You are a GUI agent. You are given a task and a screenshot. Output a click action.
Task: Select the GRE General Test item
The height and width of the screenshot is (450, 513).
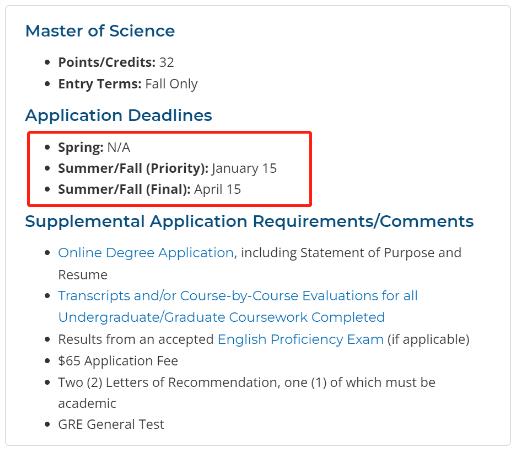pyautogui.click(x=111, y=424)
